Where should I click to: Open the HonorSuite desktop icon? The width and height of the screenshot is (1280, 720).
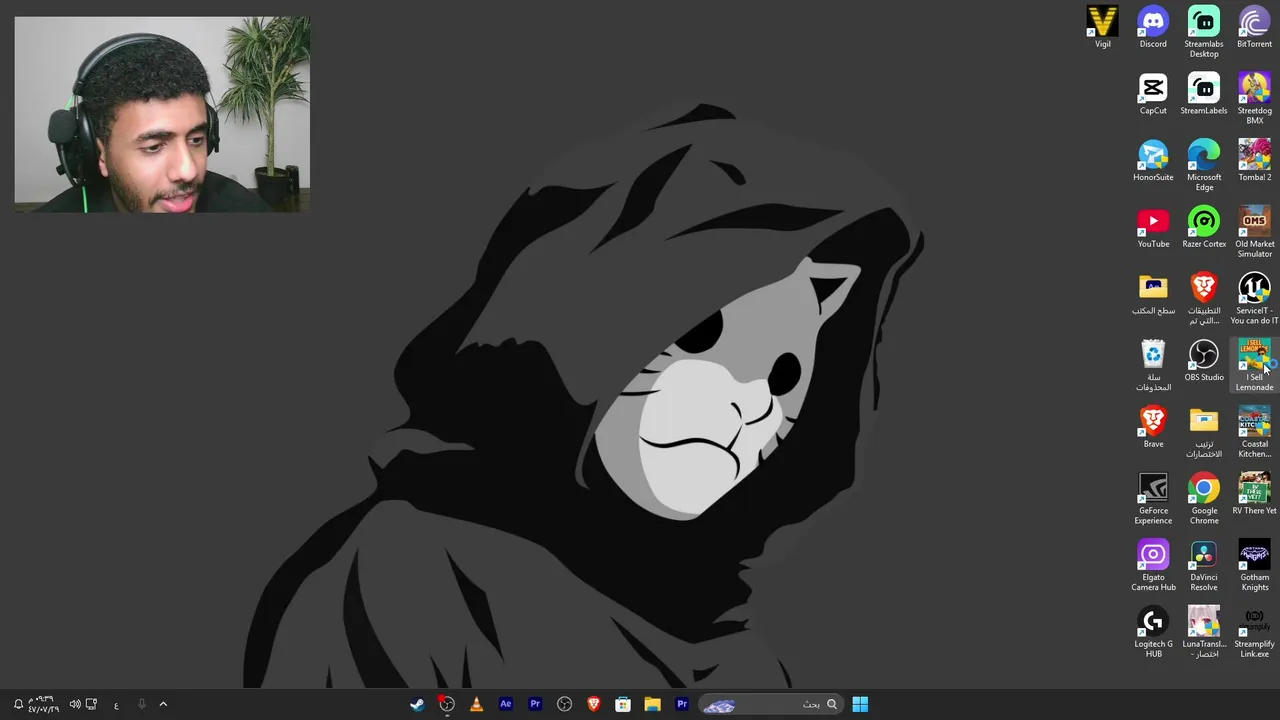point(1153,161)
